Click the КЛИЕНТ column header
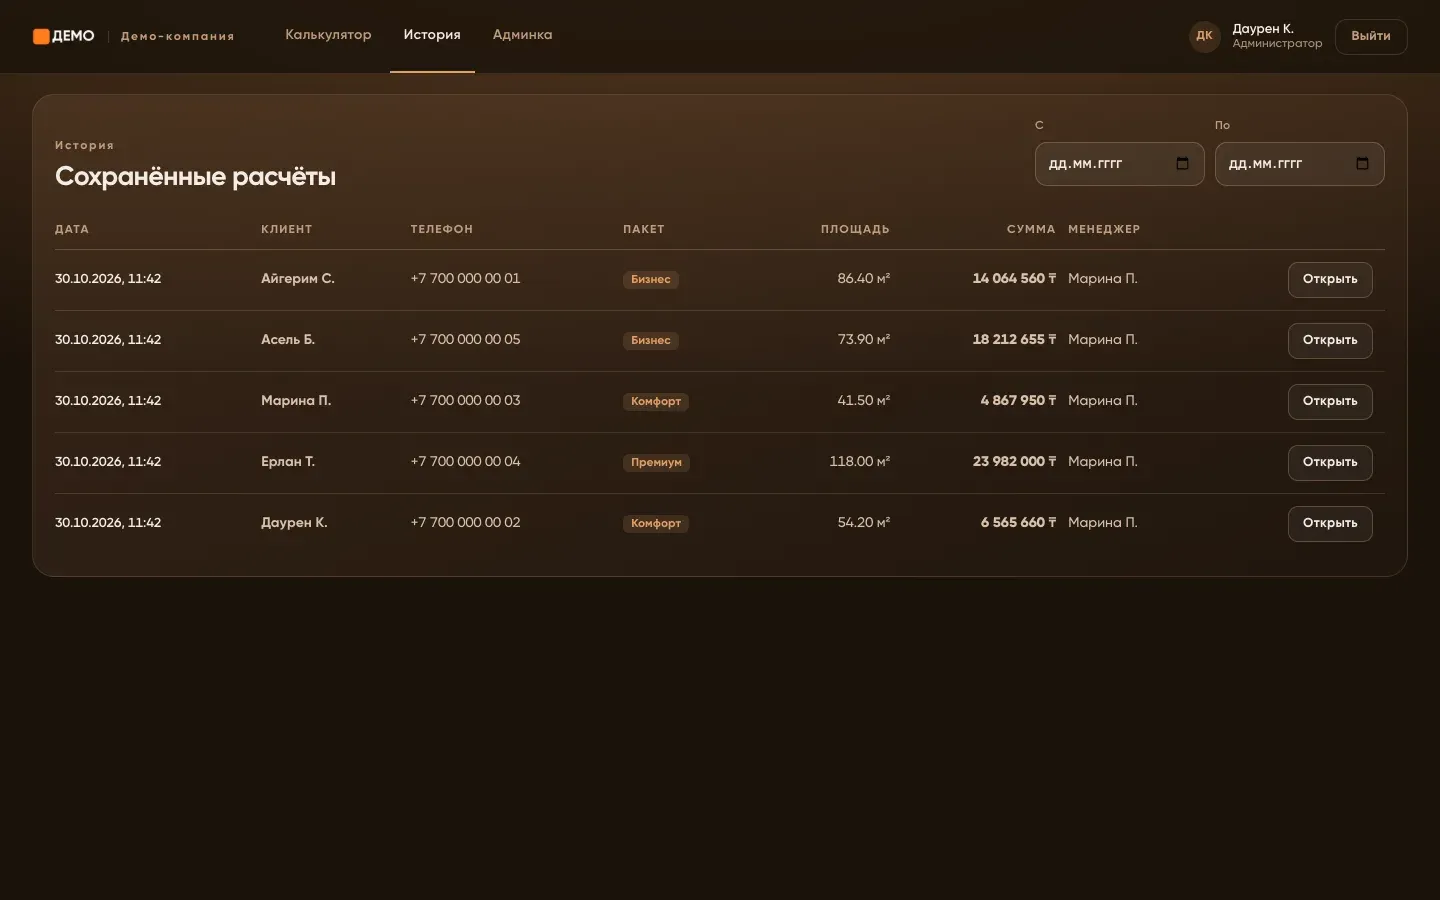This screenshot has height=900, width=1440. pos(287,230)
